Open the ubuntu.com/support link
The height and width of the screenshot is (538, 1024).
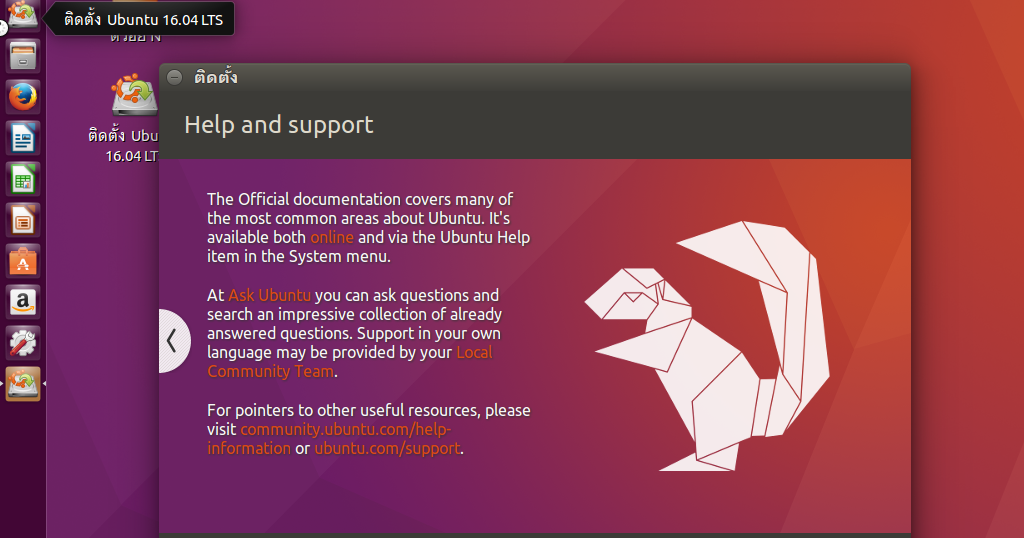click(x=387, y=449)
